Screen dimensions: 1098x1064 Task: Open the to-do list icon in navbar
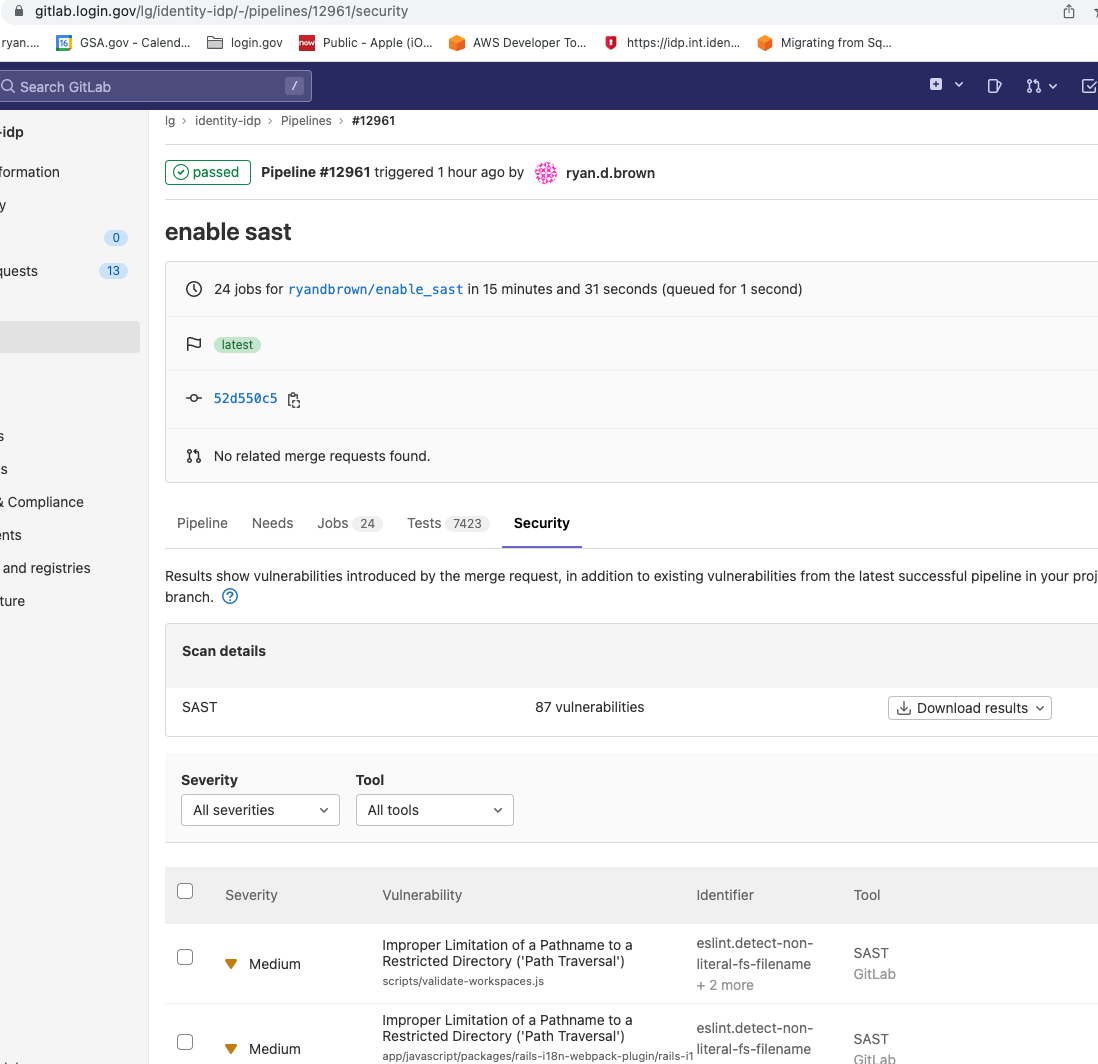[x=1089, y=86]
